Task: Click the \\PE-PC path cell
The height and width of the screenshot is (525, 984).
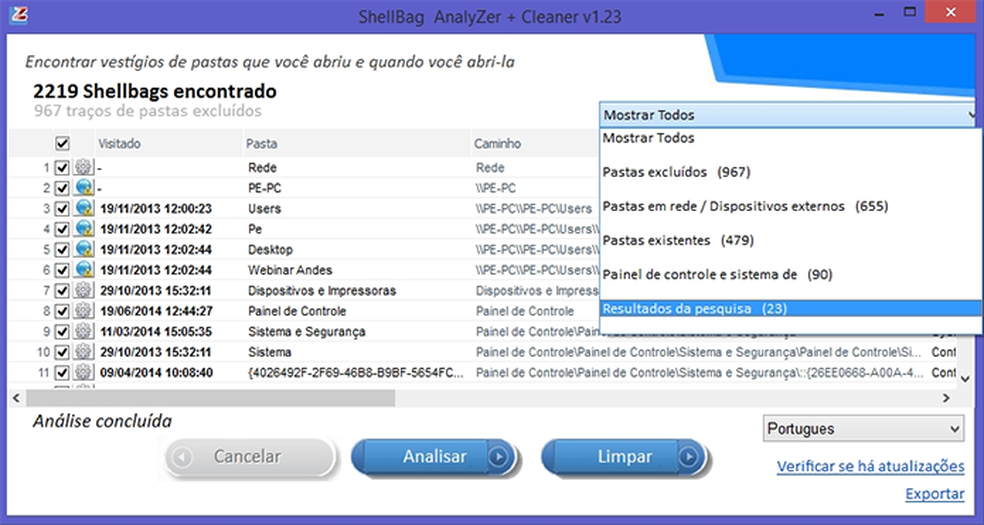Action: click(495, 188)
